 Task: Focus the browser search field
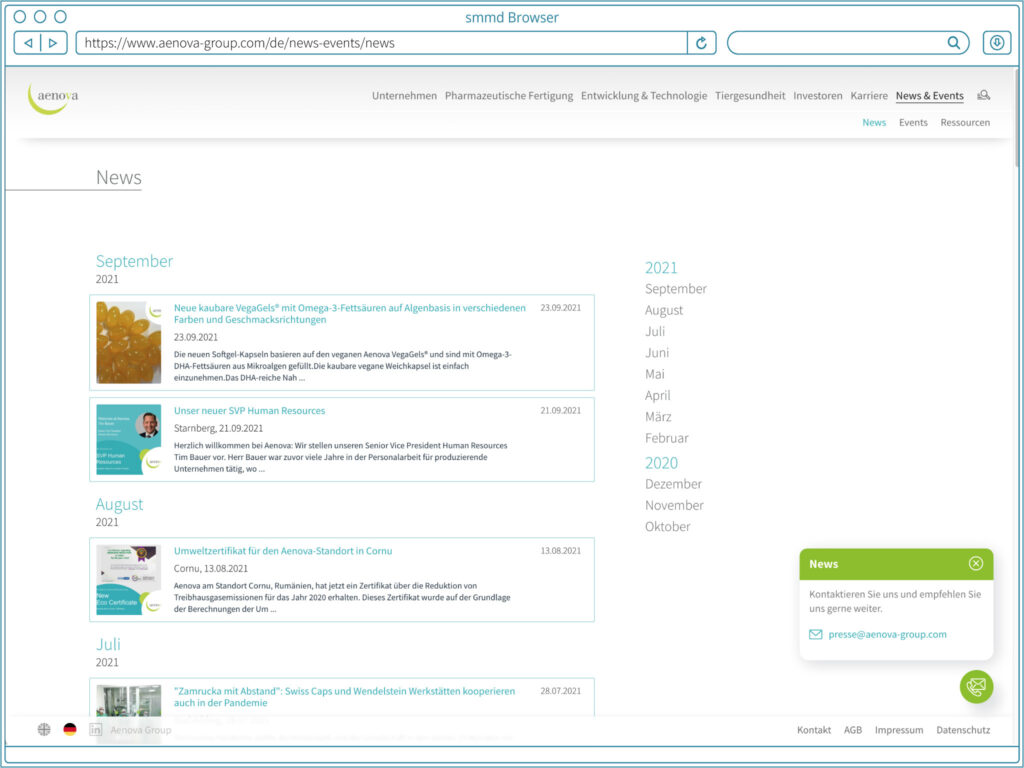coord(848,43)
